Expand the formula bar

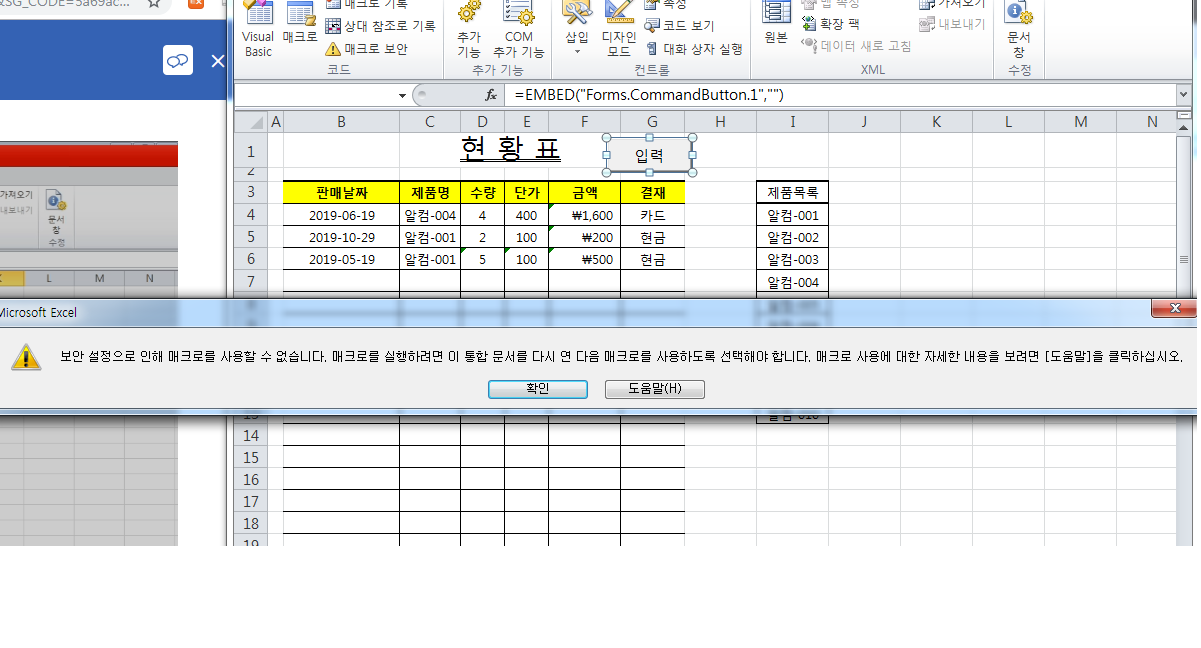coord(1184,95)
